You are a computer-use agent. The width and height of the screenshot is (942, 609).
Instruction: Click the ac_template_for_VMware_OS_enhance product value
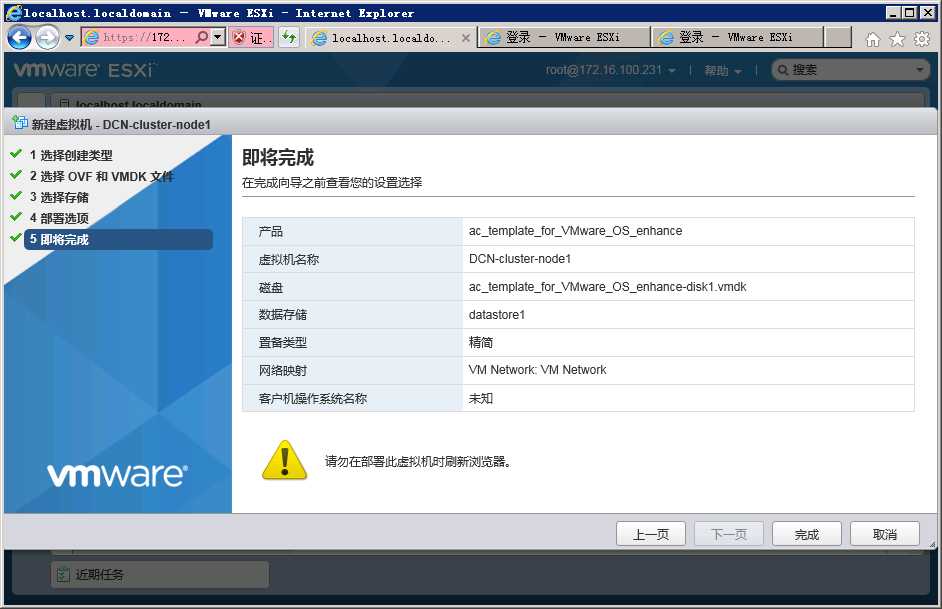[576, 231]
